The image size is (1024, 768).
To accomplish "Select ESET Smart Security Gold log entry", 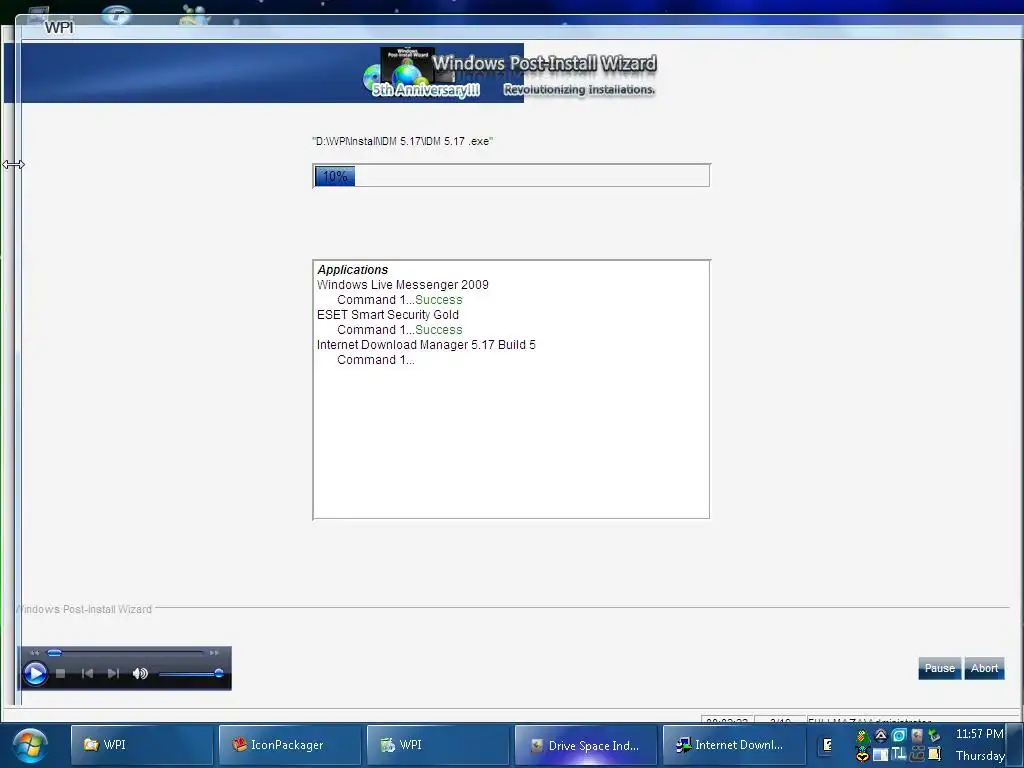I will (x=388, y=315).
